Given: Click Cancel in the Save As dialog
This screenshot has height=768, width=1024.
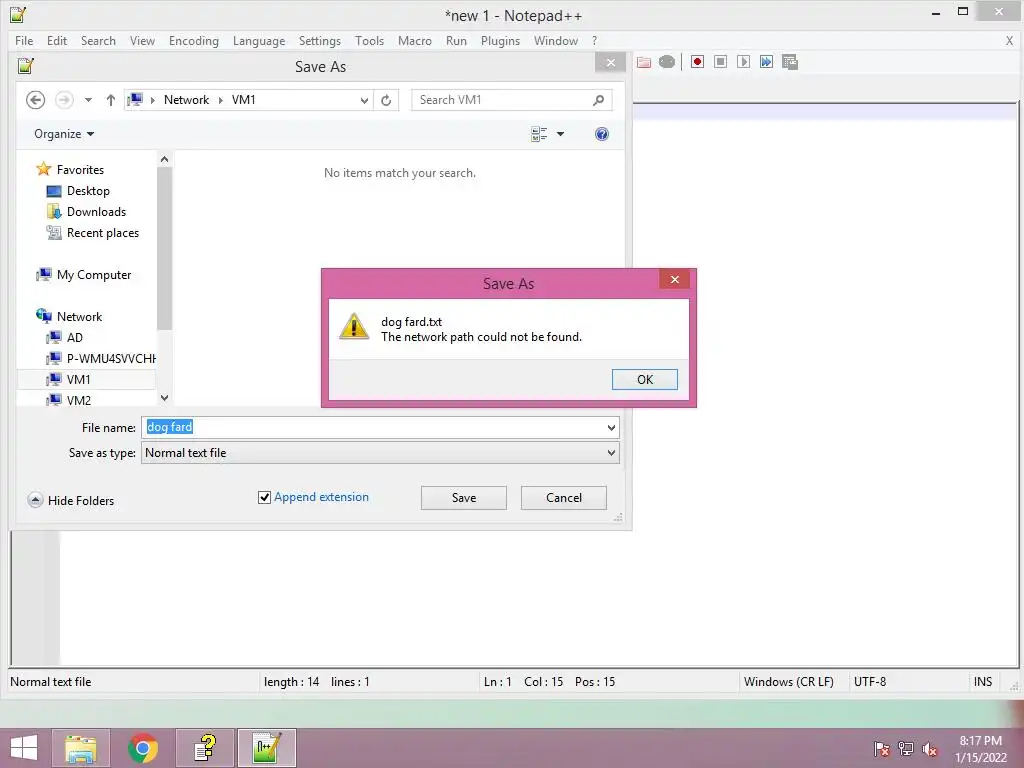Looking at the screenshot, I should (564, 498).
